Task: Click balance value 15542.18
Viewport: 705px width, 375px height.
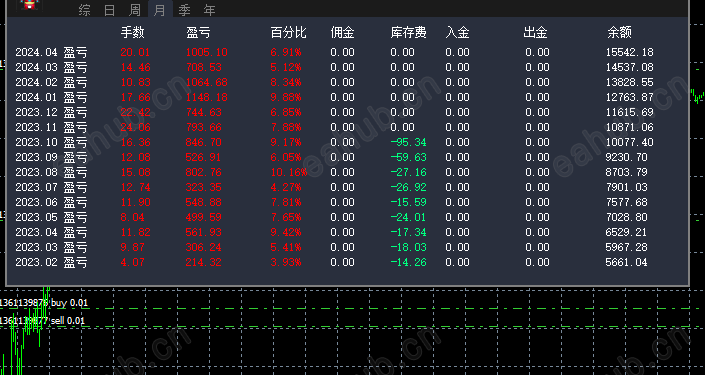Action: [x=629, y=52]
